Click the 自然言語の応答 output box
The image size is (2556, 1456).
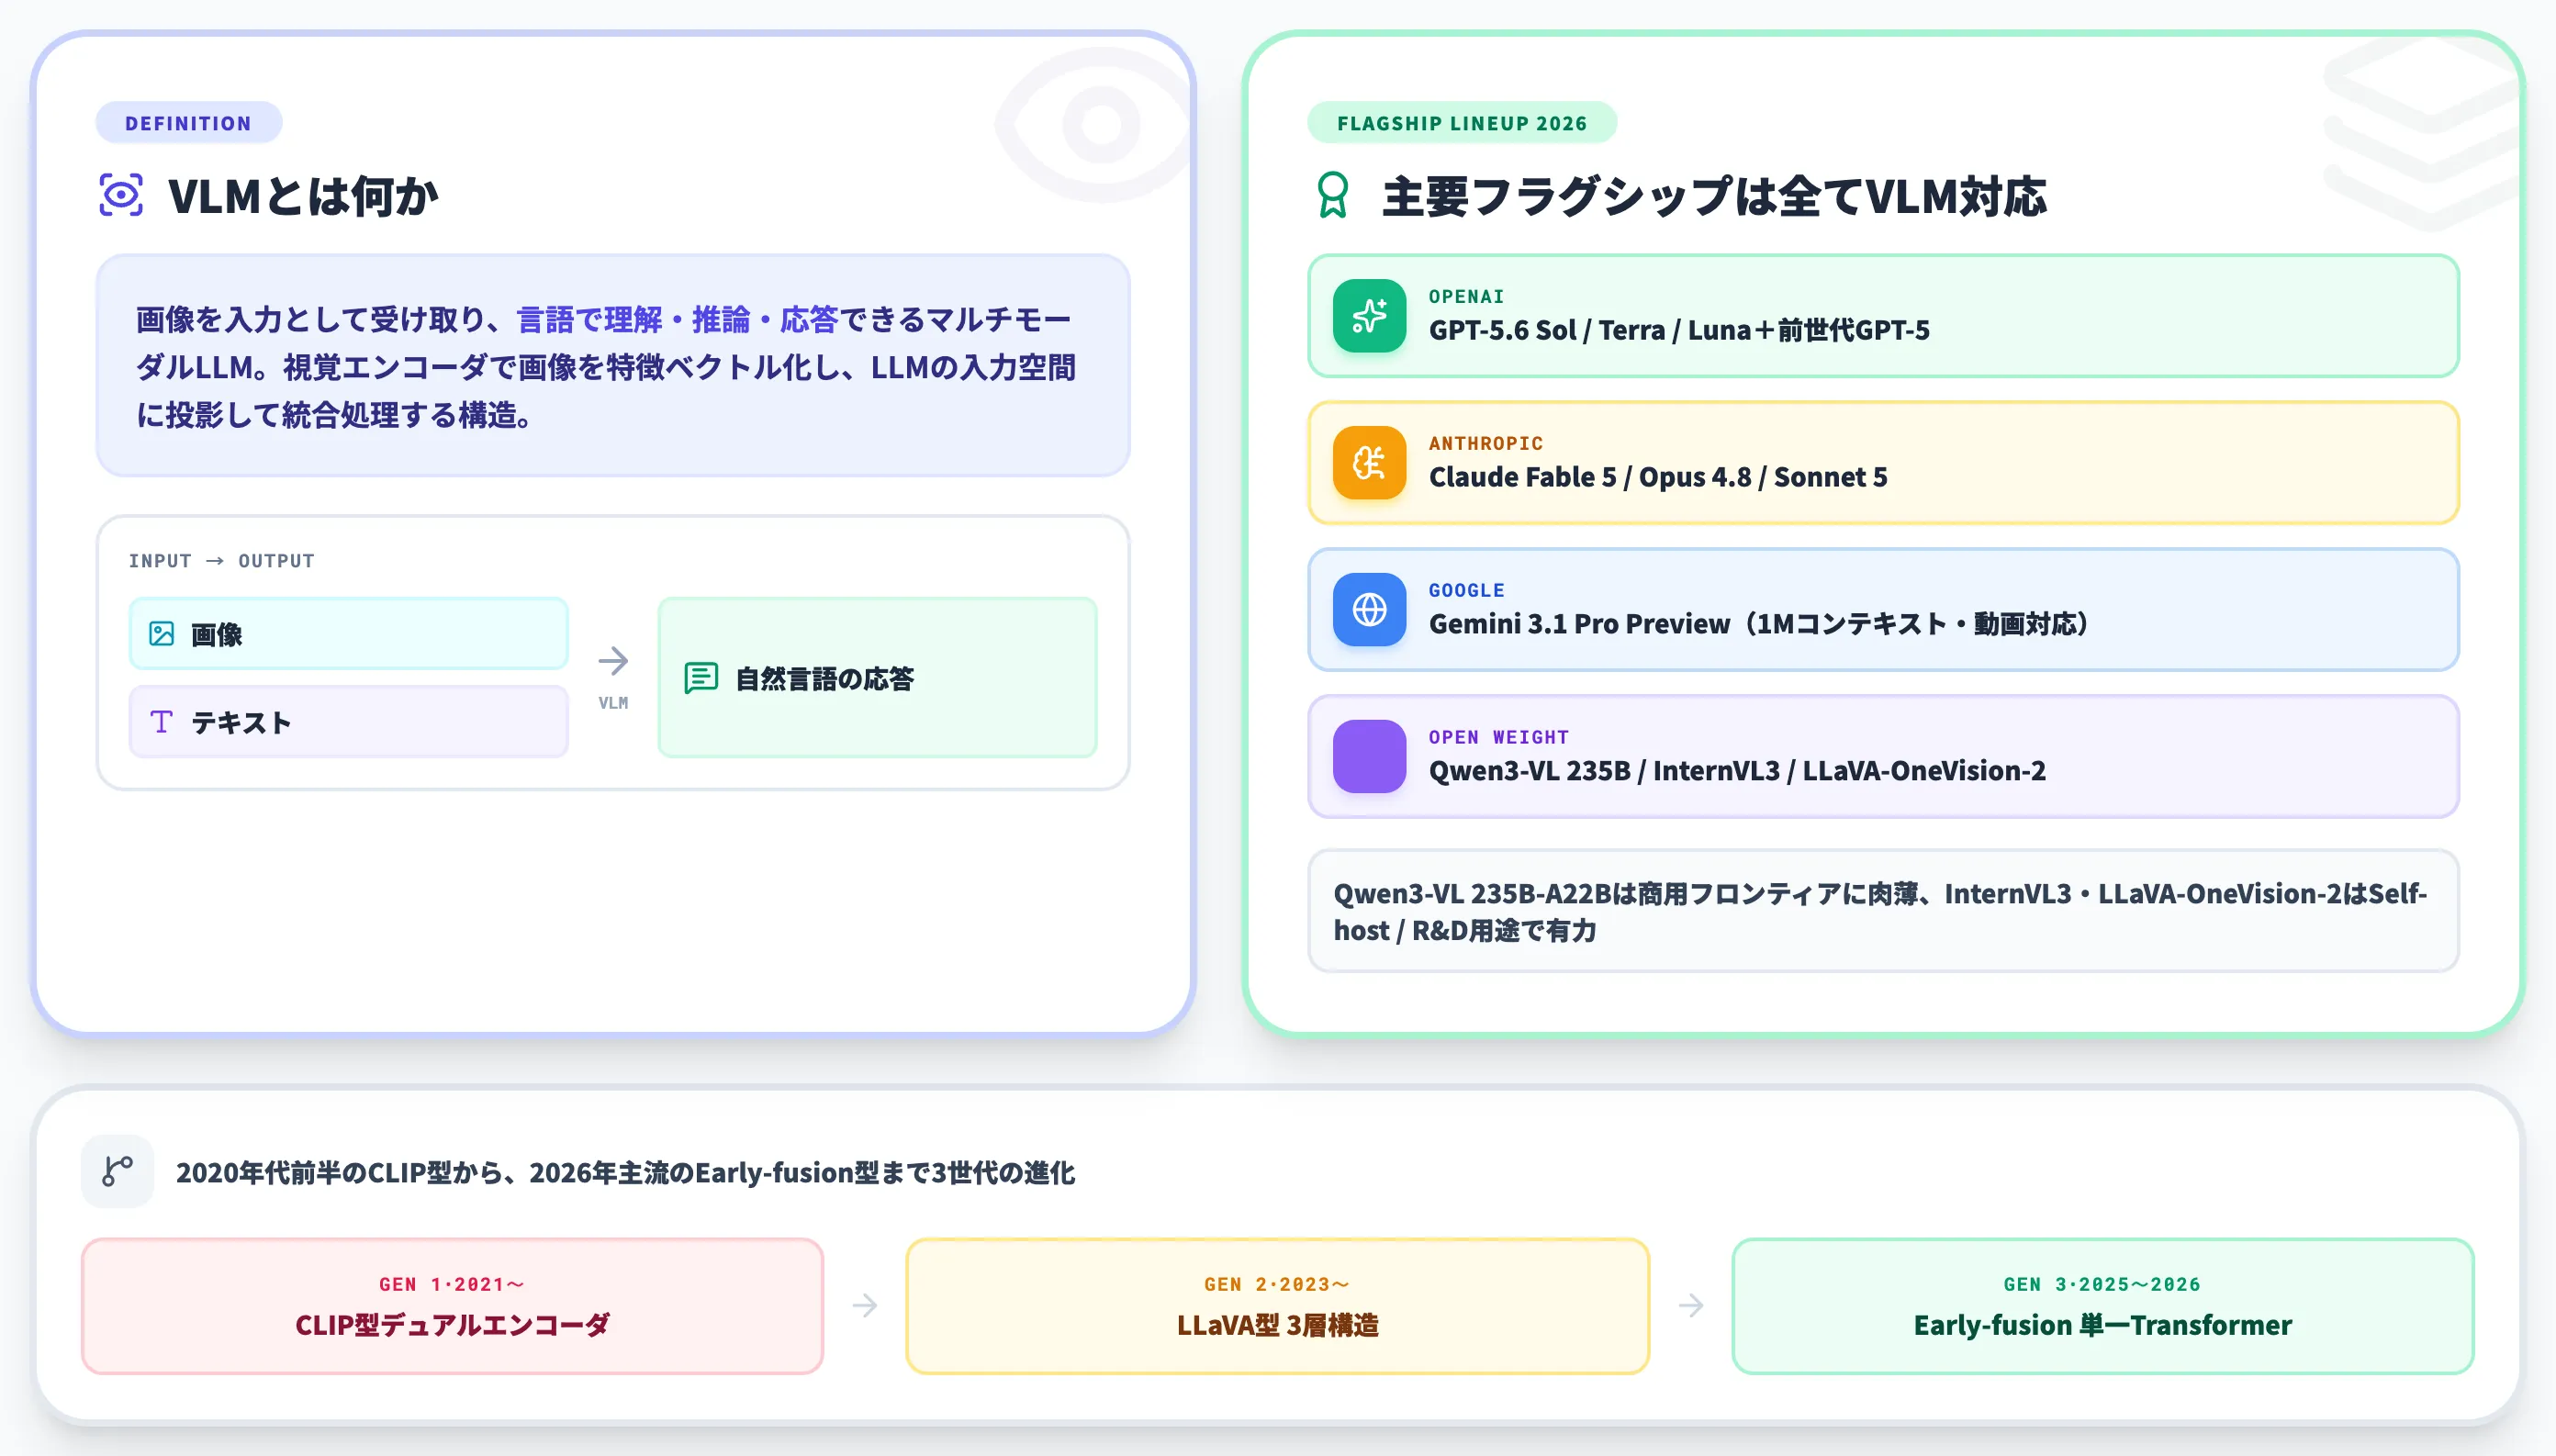[877, 678]
